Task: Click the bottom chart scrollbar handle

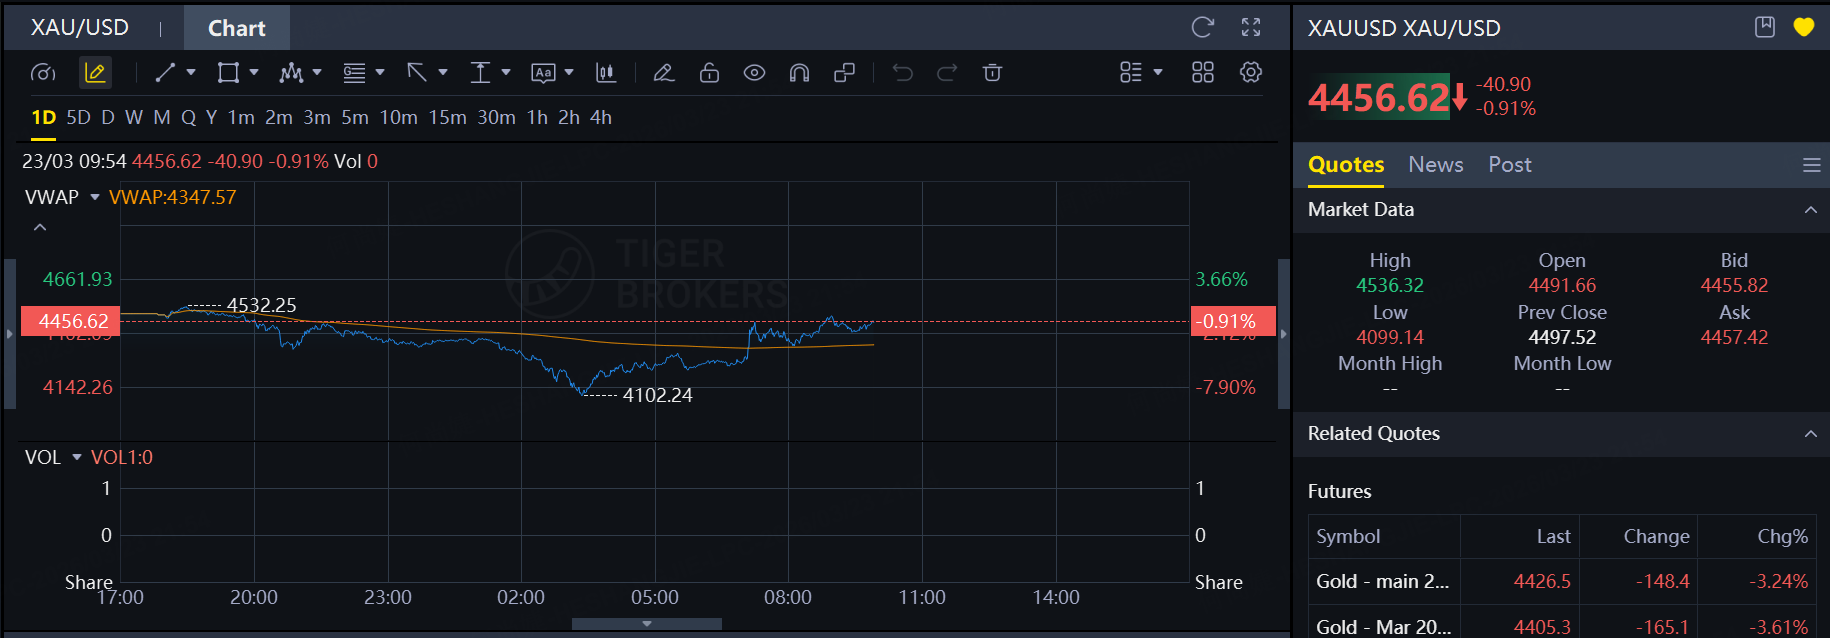Action: point(647,624)
